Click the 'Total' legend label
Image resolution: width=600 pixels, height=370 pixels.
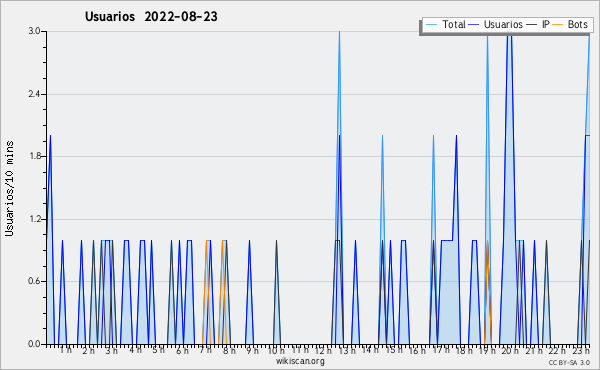coord(454,24)
